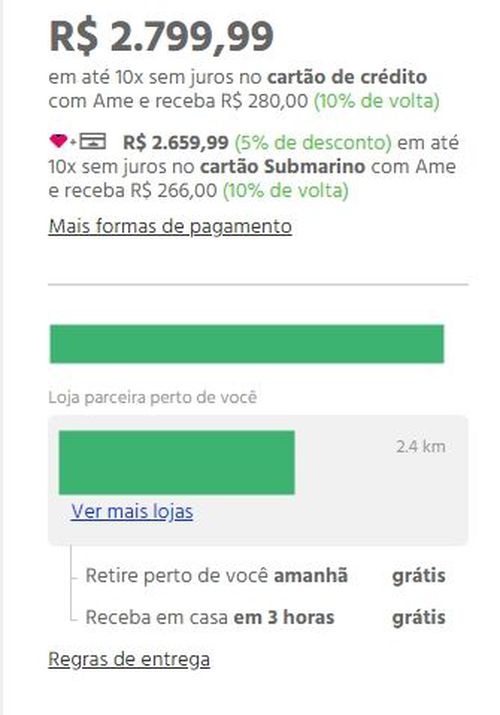Click the Submarino credit card icon
Image resolution: width=500 pixels, height=715 pixels.
[x=93, y=141]
